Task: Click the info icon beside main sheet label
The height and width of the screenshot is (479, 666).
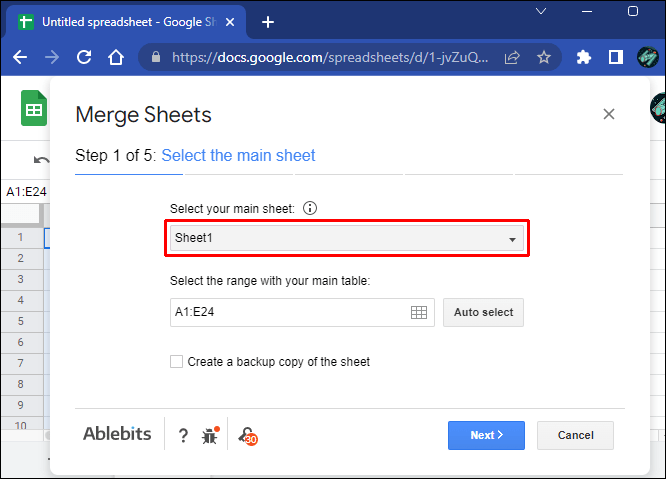Action: pyautogui.click(x=310, y=209)
